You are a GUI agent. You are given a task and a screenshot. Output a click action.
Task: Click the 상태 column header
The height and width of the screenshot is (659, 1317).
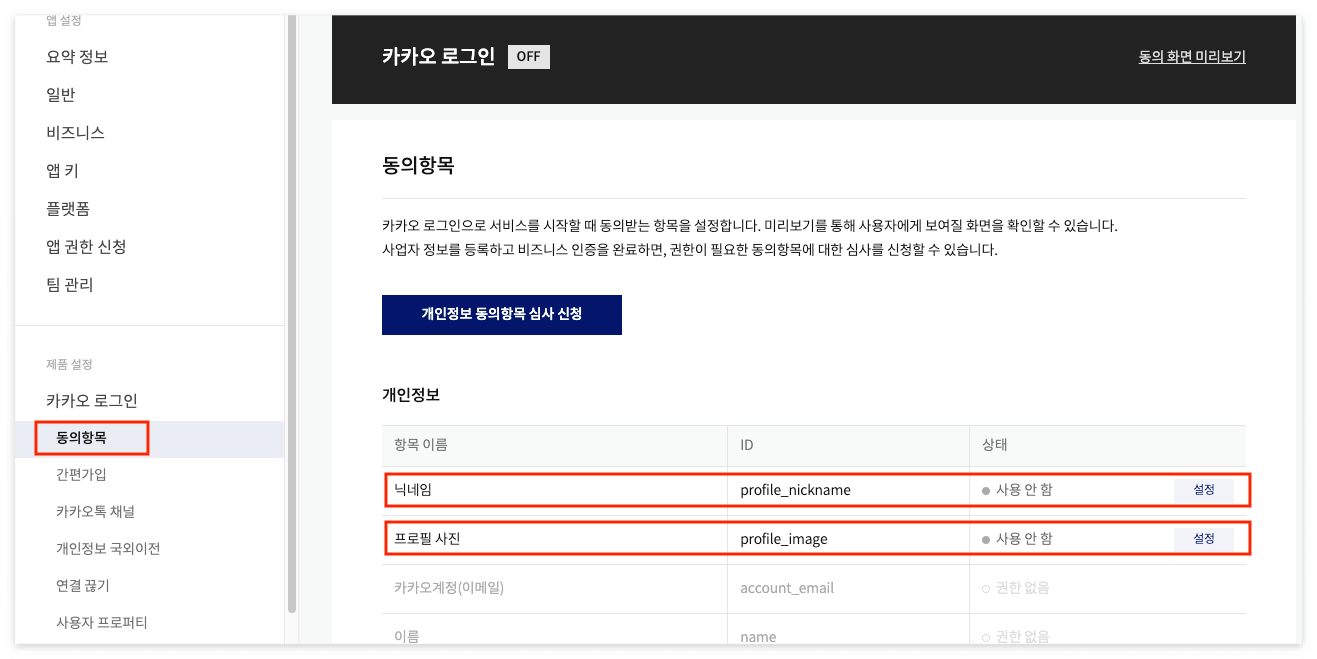1108,445
